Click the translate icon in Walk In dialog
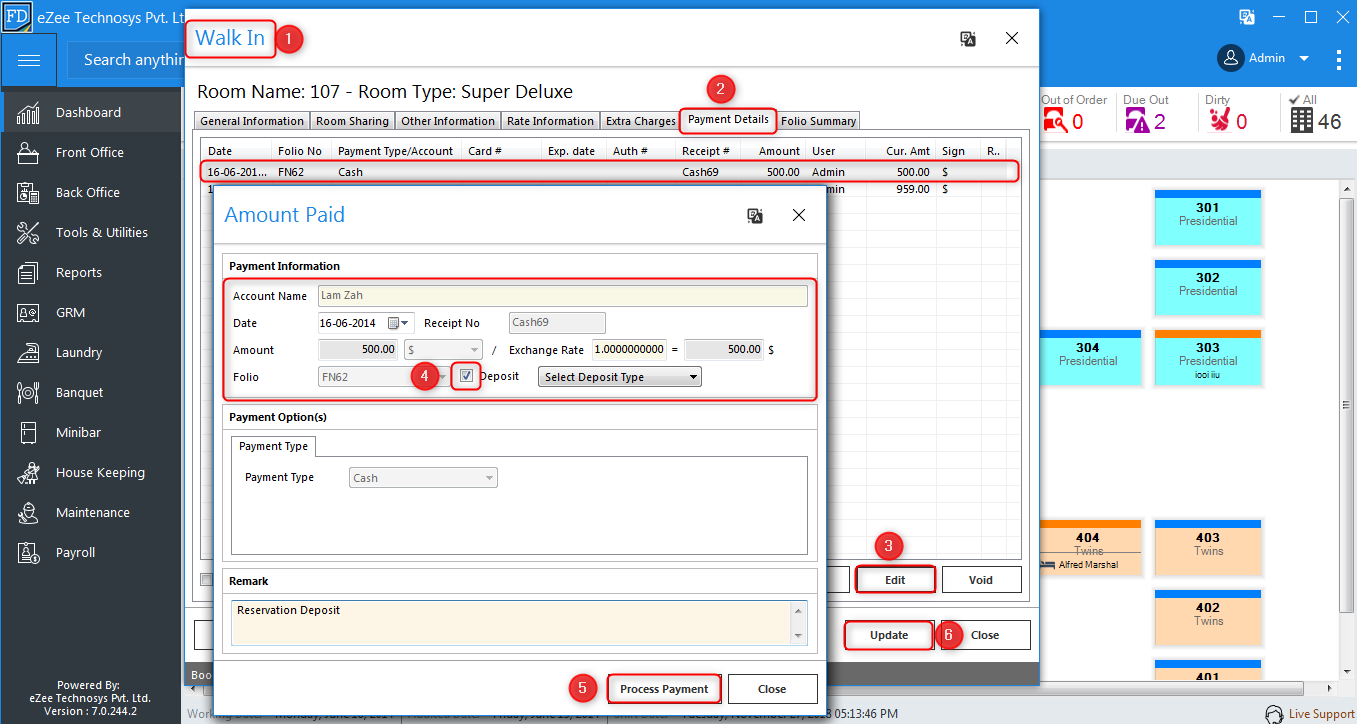The image size is (1357, 724). 967,38
